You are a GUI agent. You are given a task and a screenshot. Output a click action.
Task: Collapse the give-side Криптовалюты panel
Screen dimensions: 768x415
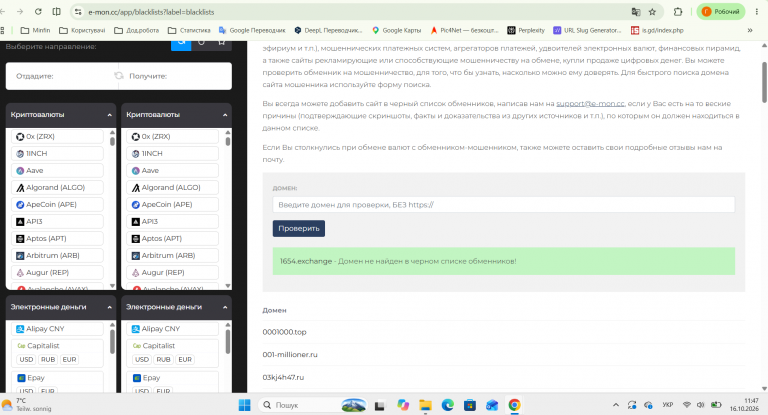click(109, 115)
